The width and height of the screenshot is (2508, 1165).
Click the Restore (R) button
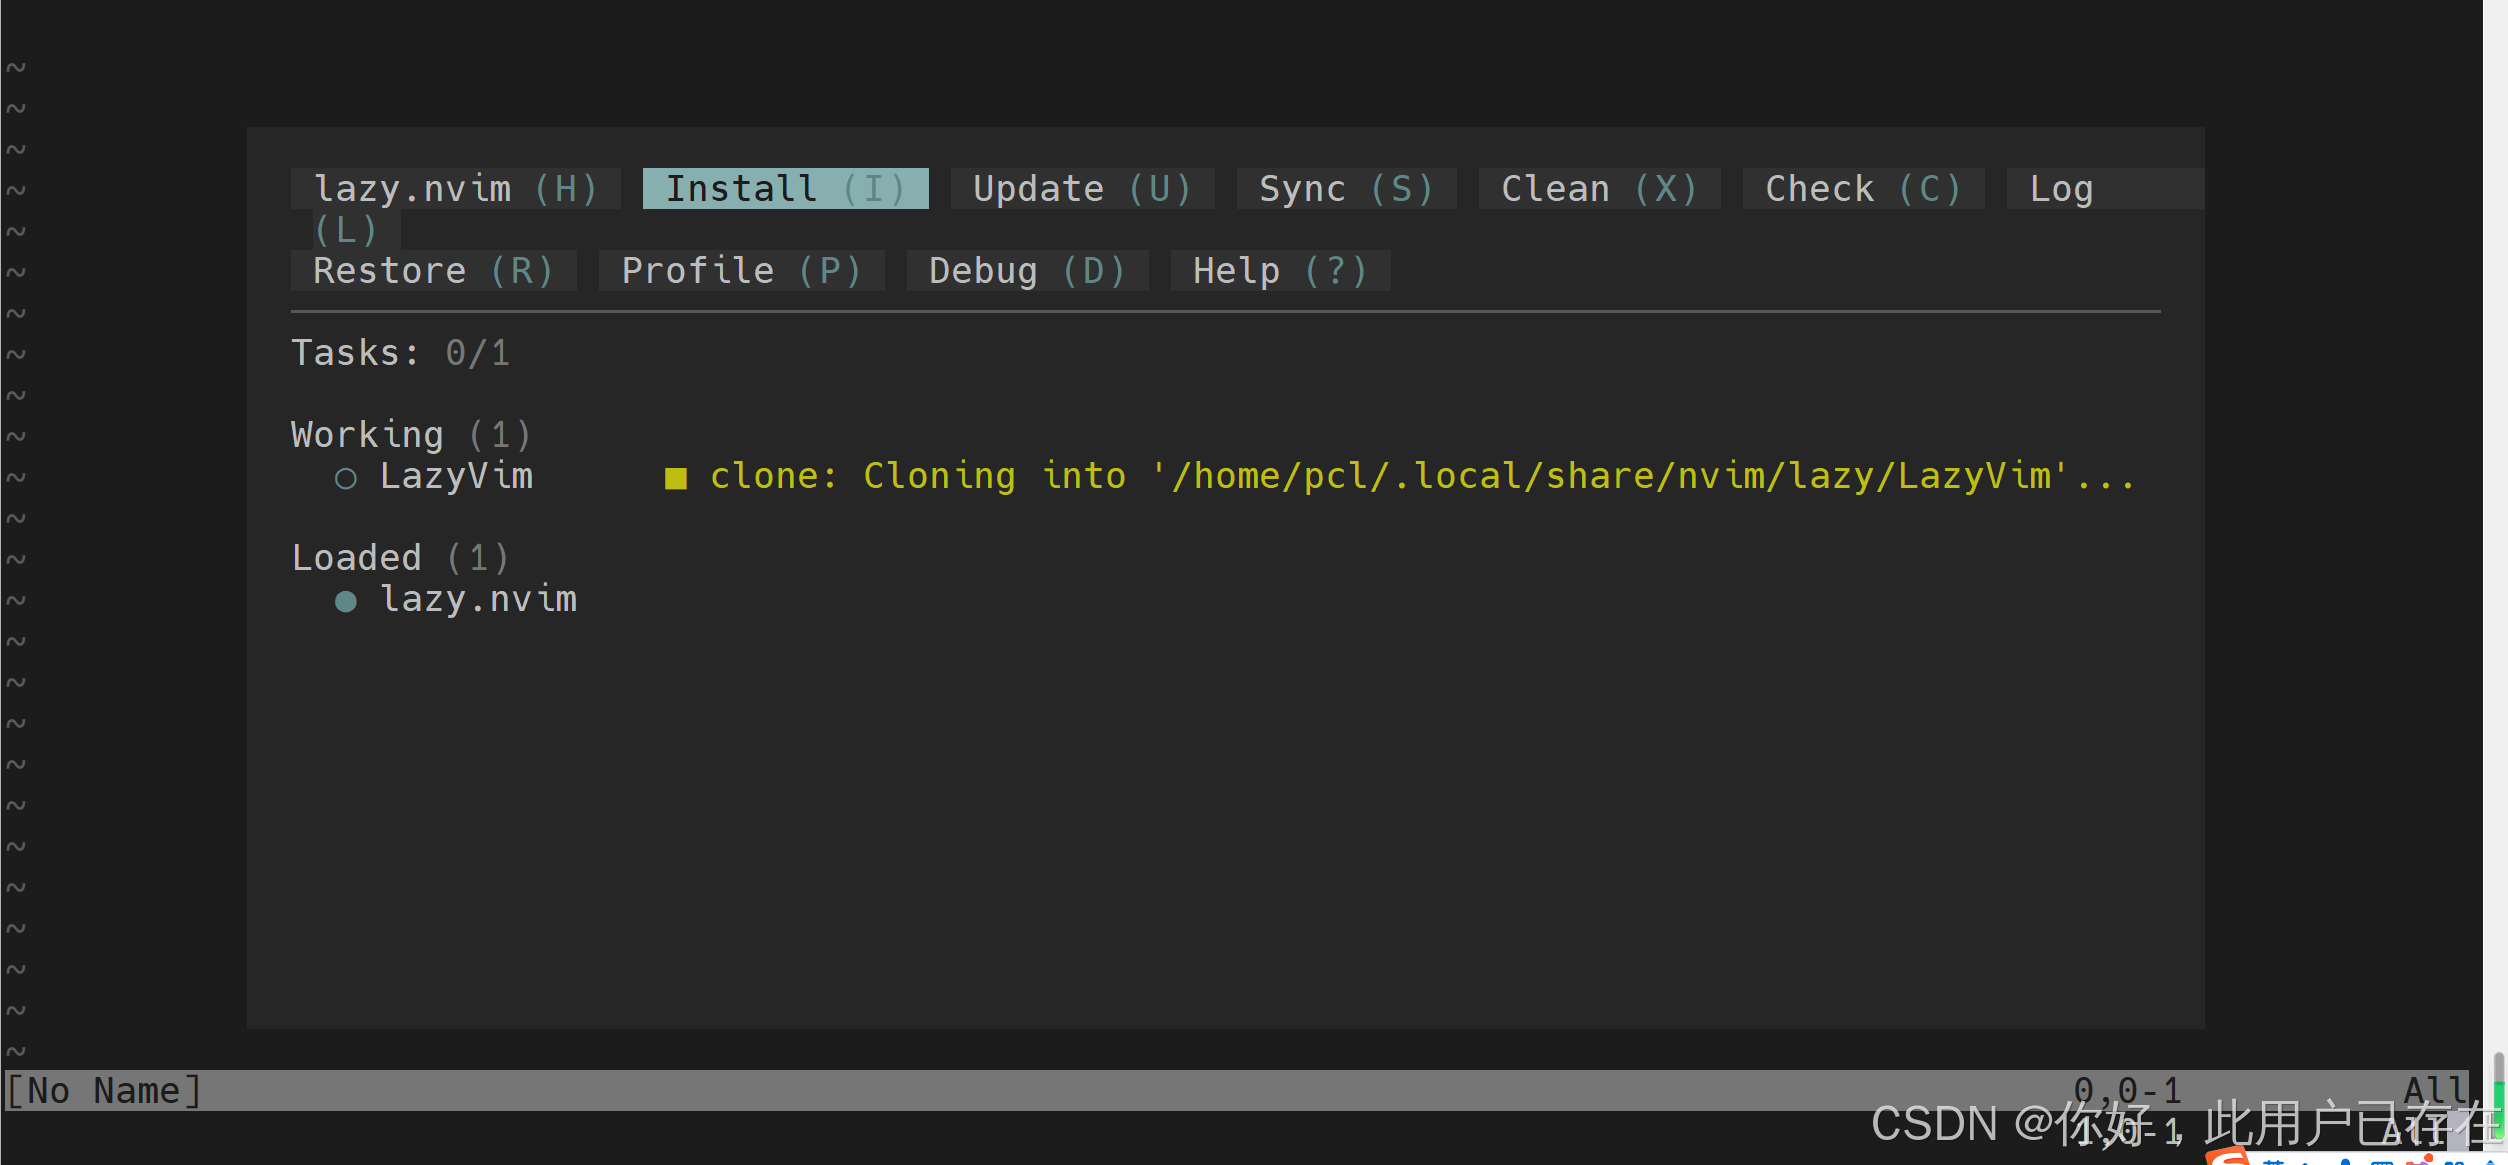coord(433,271)
